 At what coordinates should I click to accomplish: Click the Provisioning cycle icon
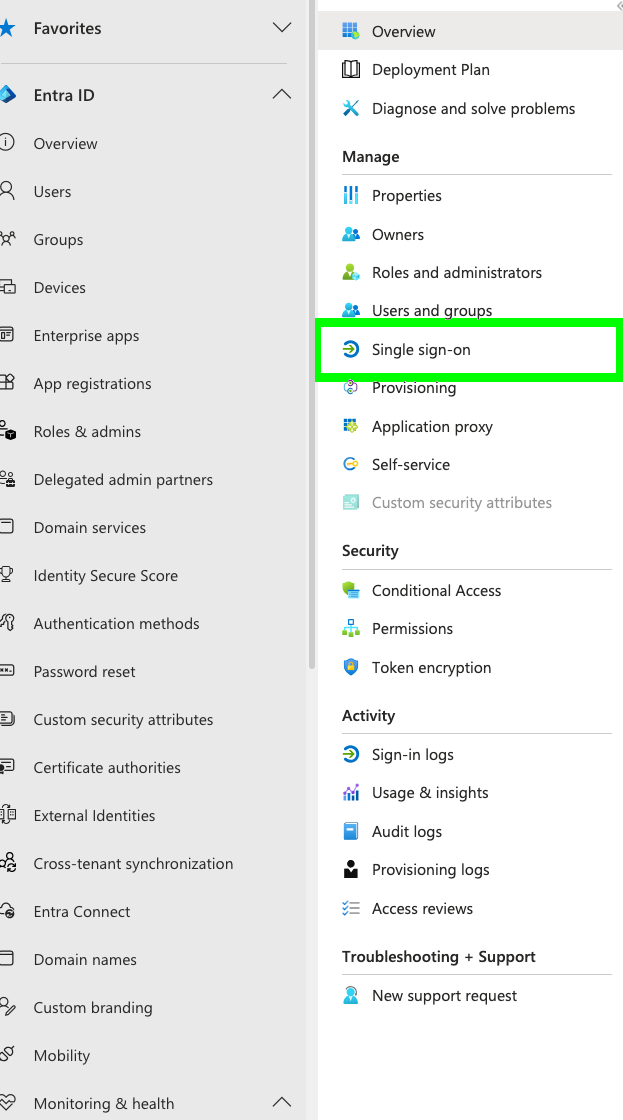[x=350, y=388]
